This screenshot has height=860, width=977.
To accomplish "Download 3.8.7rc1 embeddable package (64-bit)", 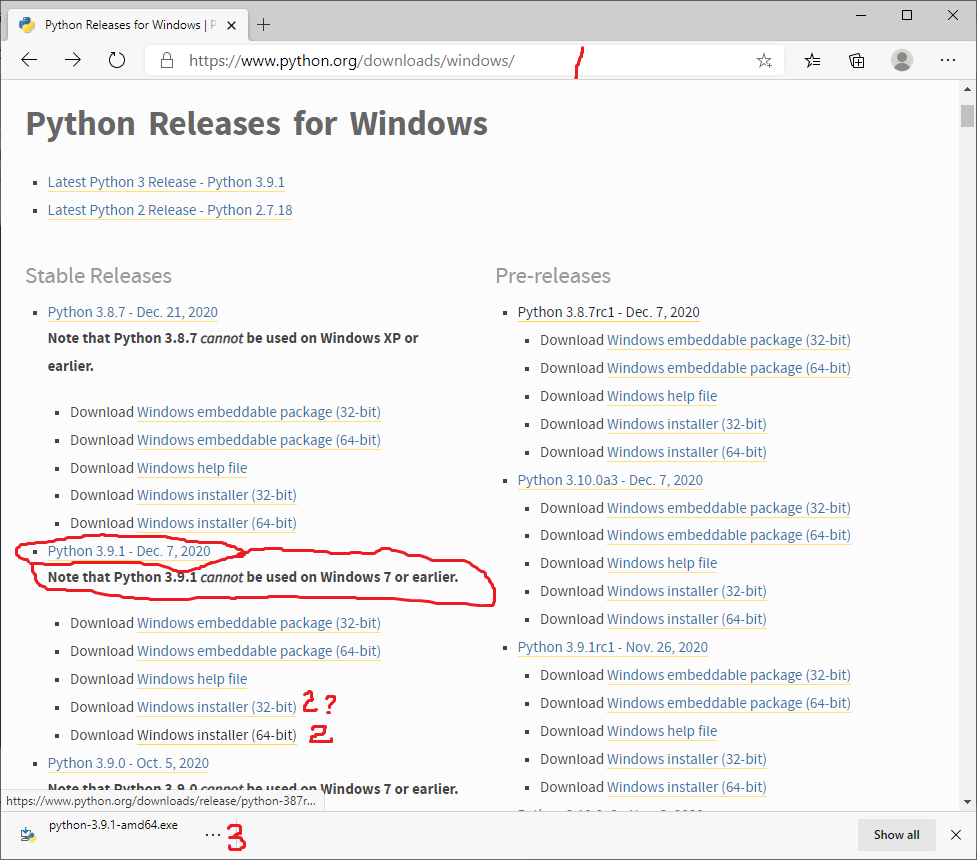I will (729, 368).
